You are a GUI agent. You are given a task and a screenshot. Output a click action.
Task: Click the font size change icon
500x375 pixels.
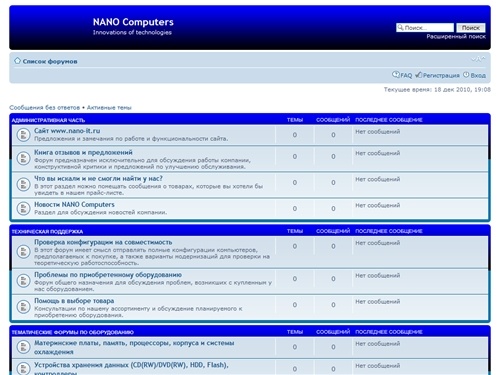pyautogui.click(x=478, y=59)
